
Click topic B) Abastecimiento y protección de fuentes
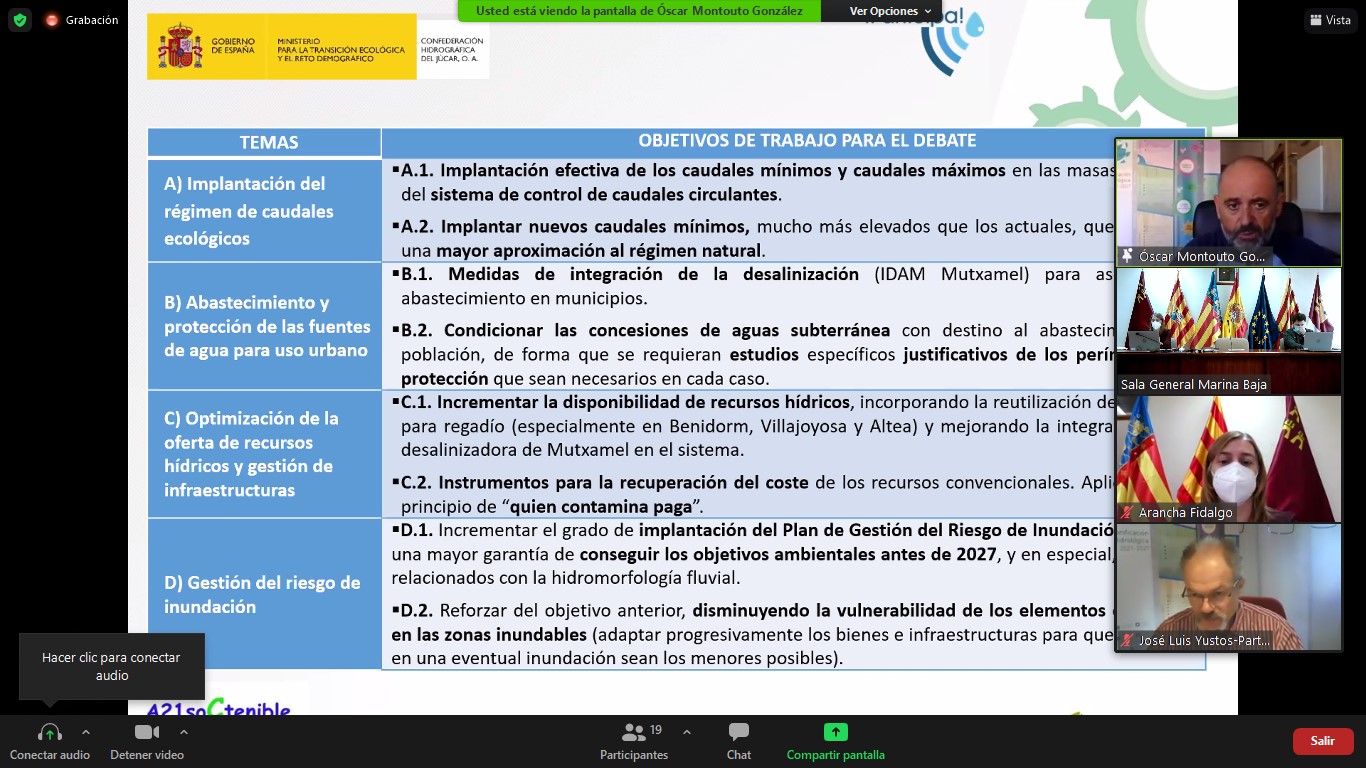point(265,327)
